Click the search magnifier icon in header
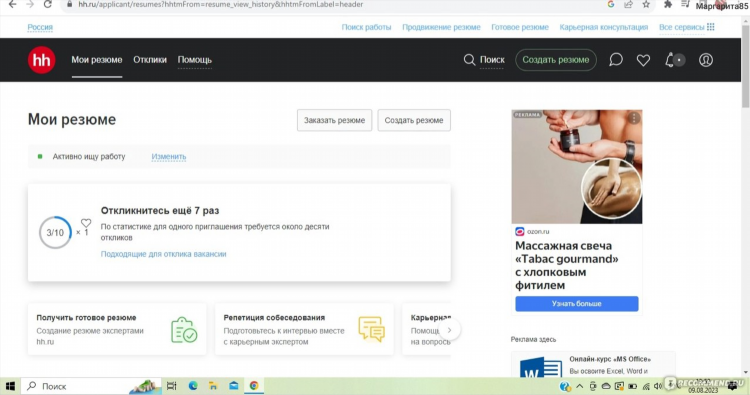The width and height of the screenshot is (750, 395). pos(469,60)
